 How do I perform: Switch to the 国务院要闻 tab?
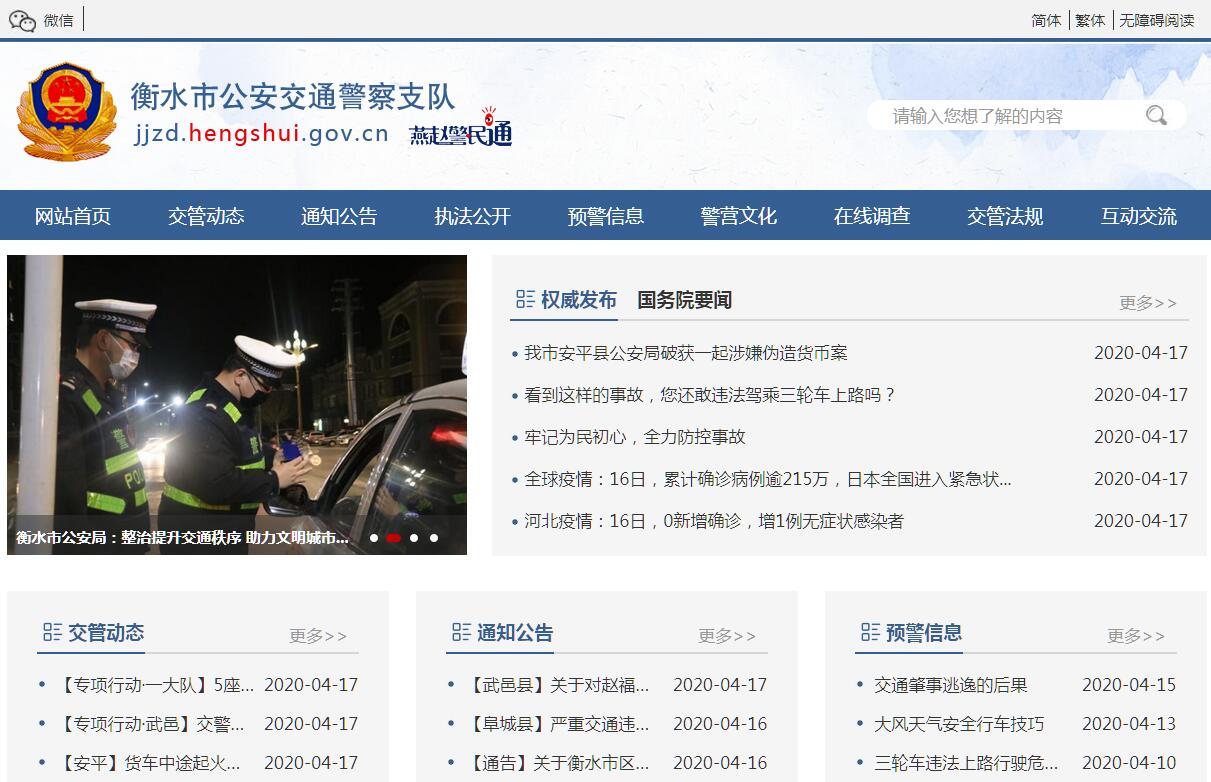click(684, 300)
